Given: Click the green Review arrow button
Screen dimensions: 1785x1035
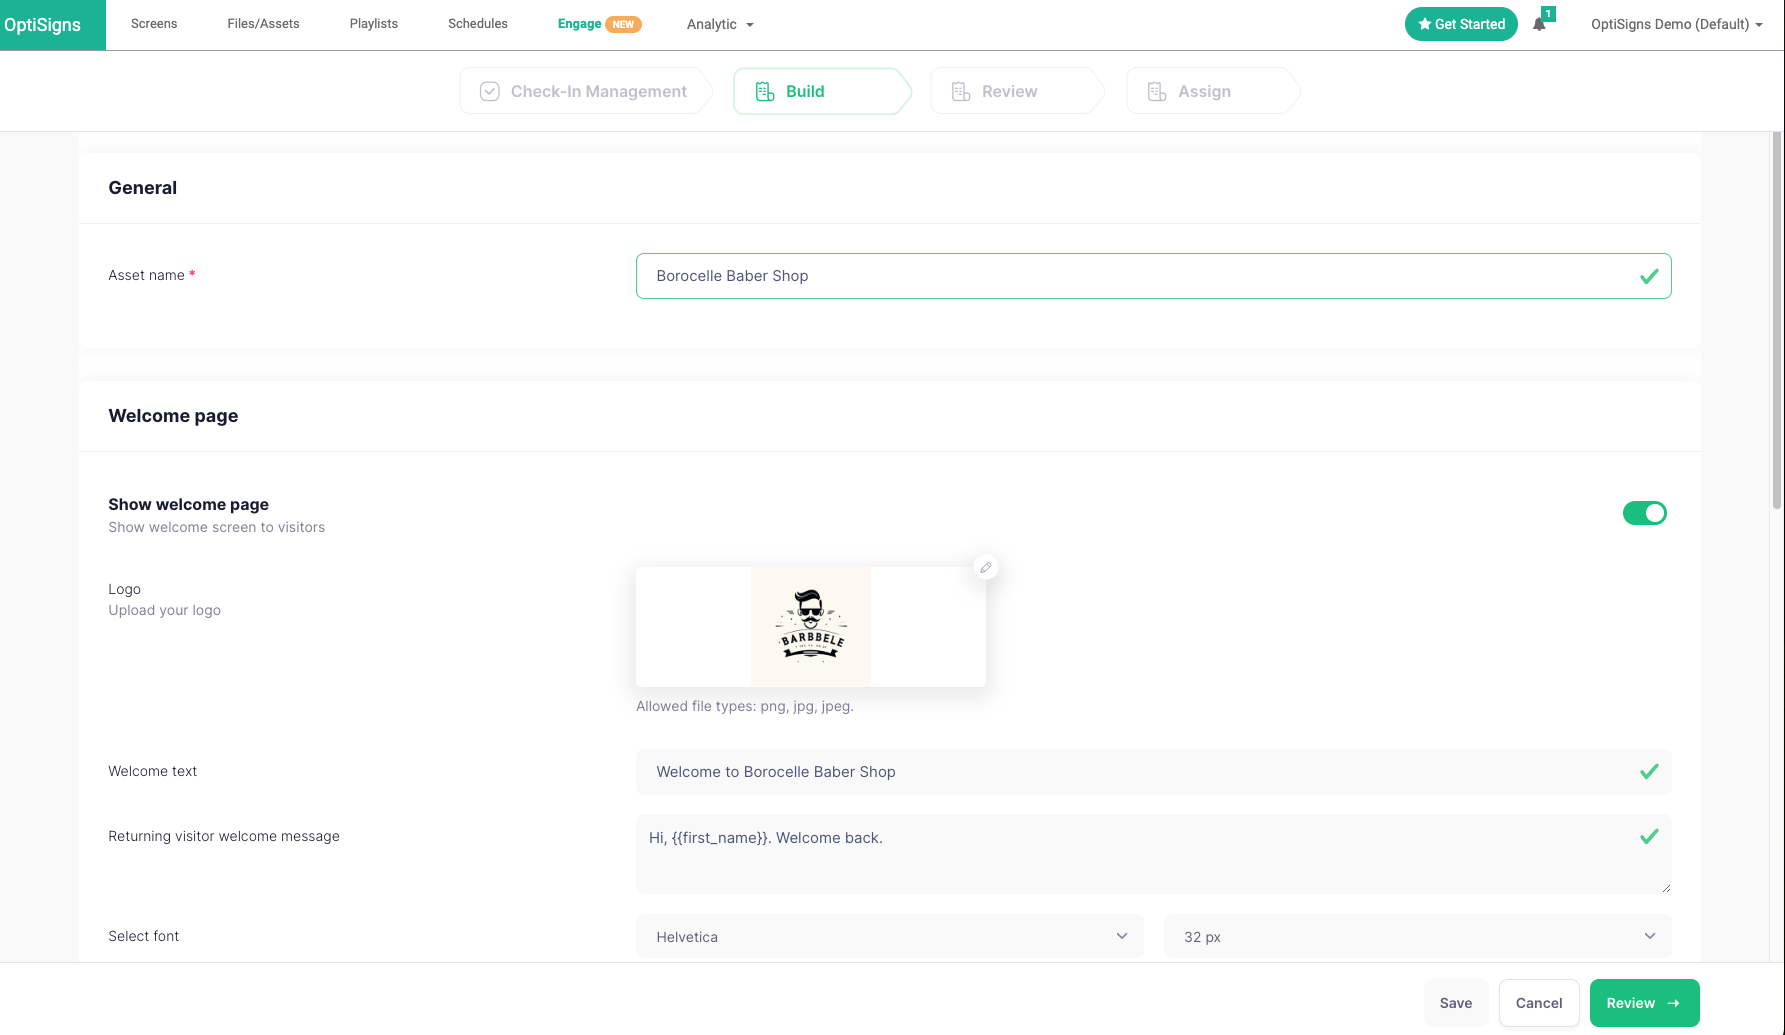Looking at the screenshot, I should point(1644,1003).
